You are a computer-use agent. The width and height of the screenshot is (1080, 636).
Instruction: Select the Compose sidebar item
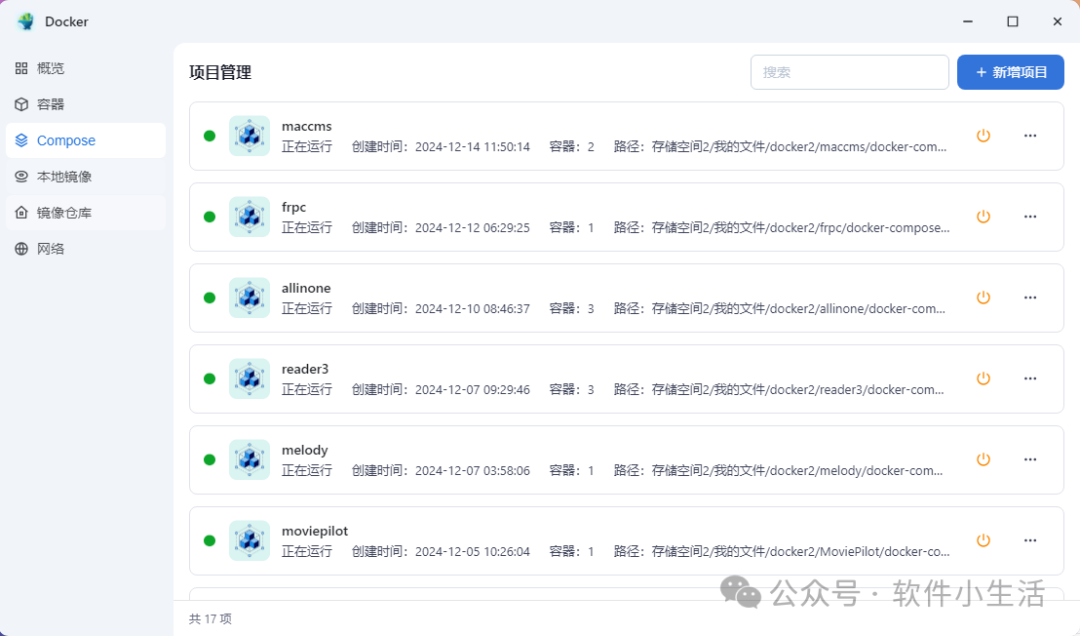tap(85, 141)
